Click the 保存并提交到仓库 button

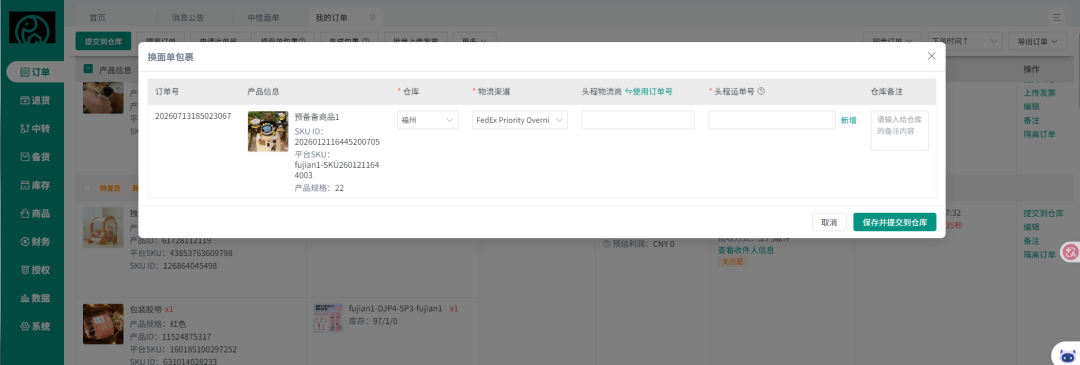click(x=895, y=222)
